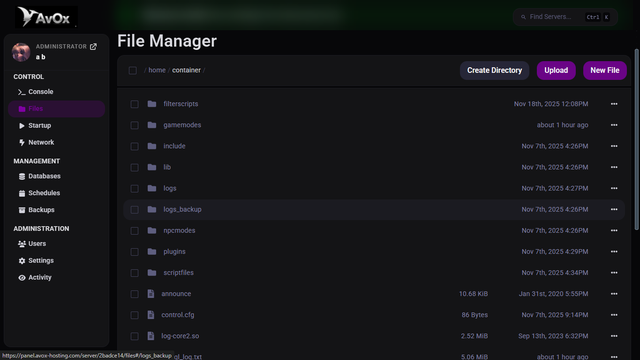Click the page vertical scrollbar
Image resolution: width=640 pixels, height=360 pixels.
click(636, 140)
